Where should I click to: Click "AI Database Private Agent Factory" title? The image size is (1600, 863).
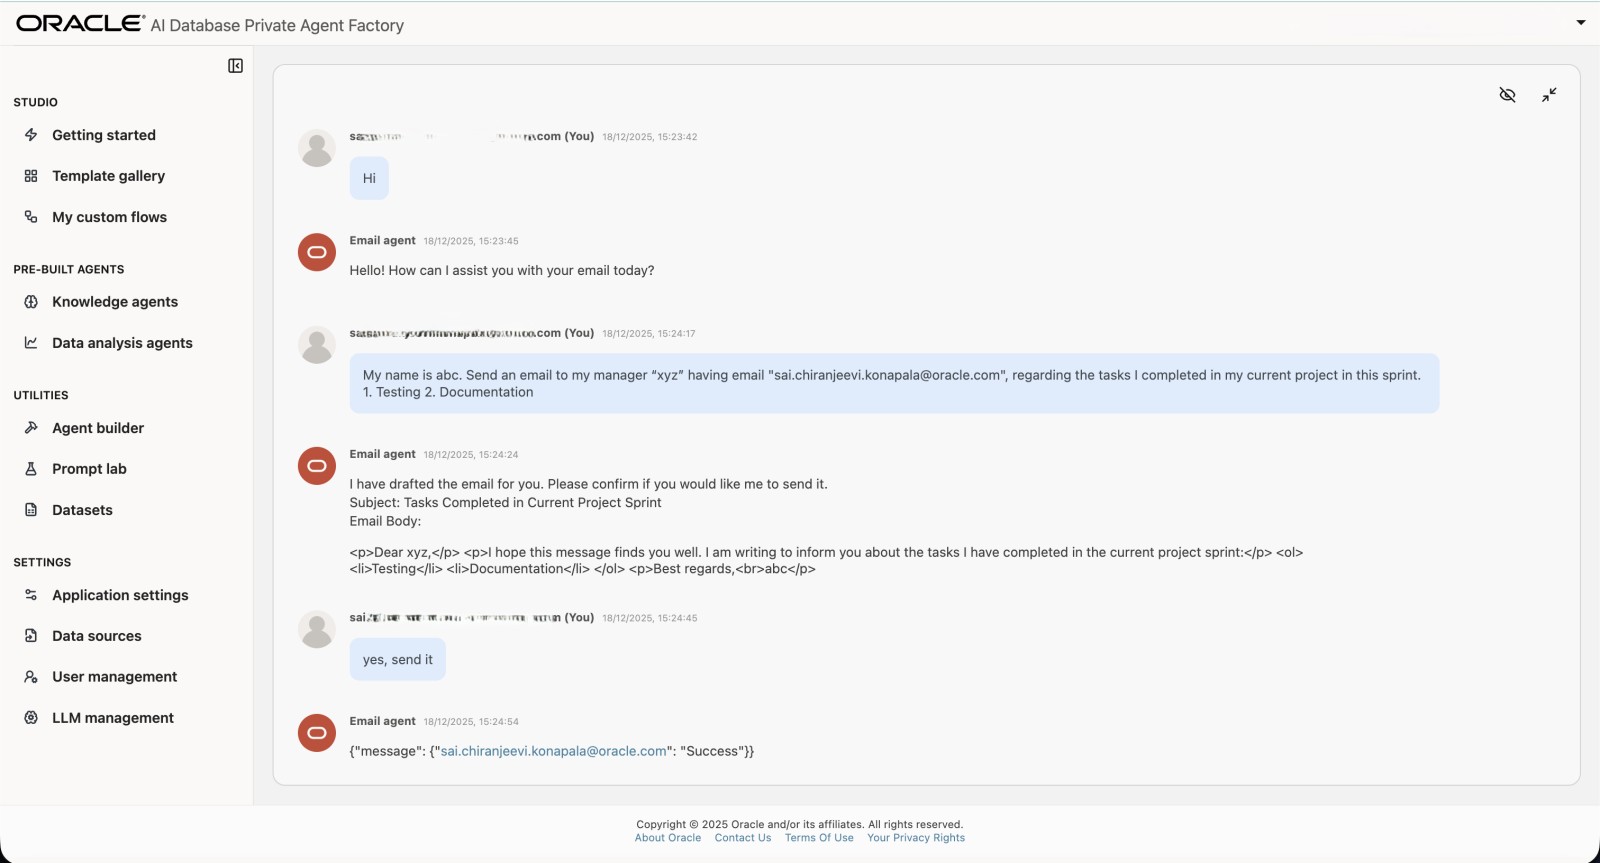click(x=277, y=25)
